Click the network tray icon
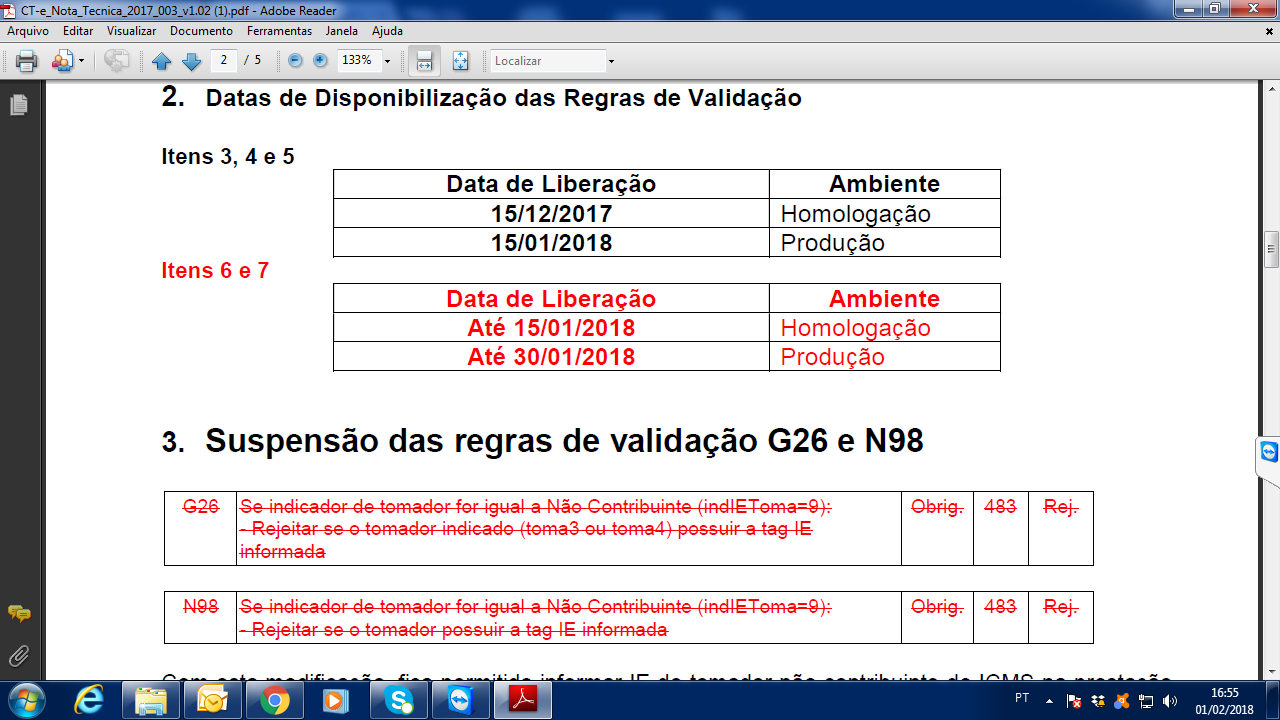Viewport: 1280px width, 720px height. click(x=1146, y=701)
